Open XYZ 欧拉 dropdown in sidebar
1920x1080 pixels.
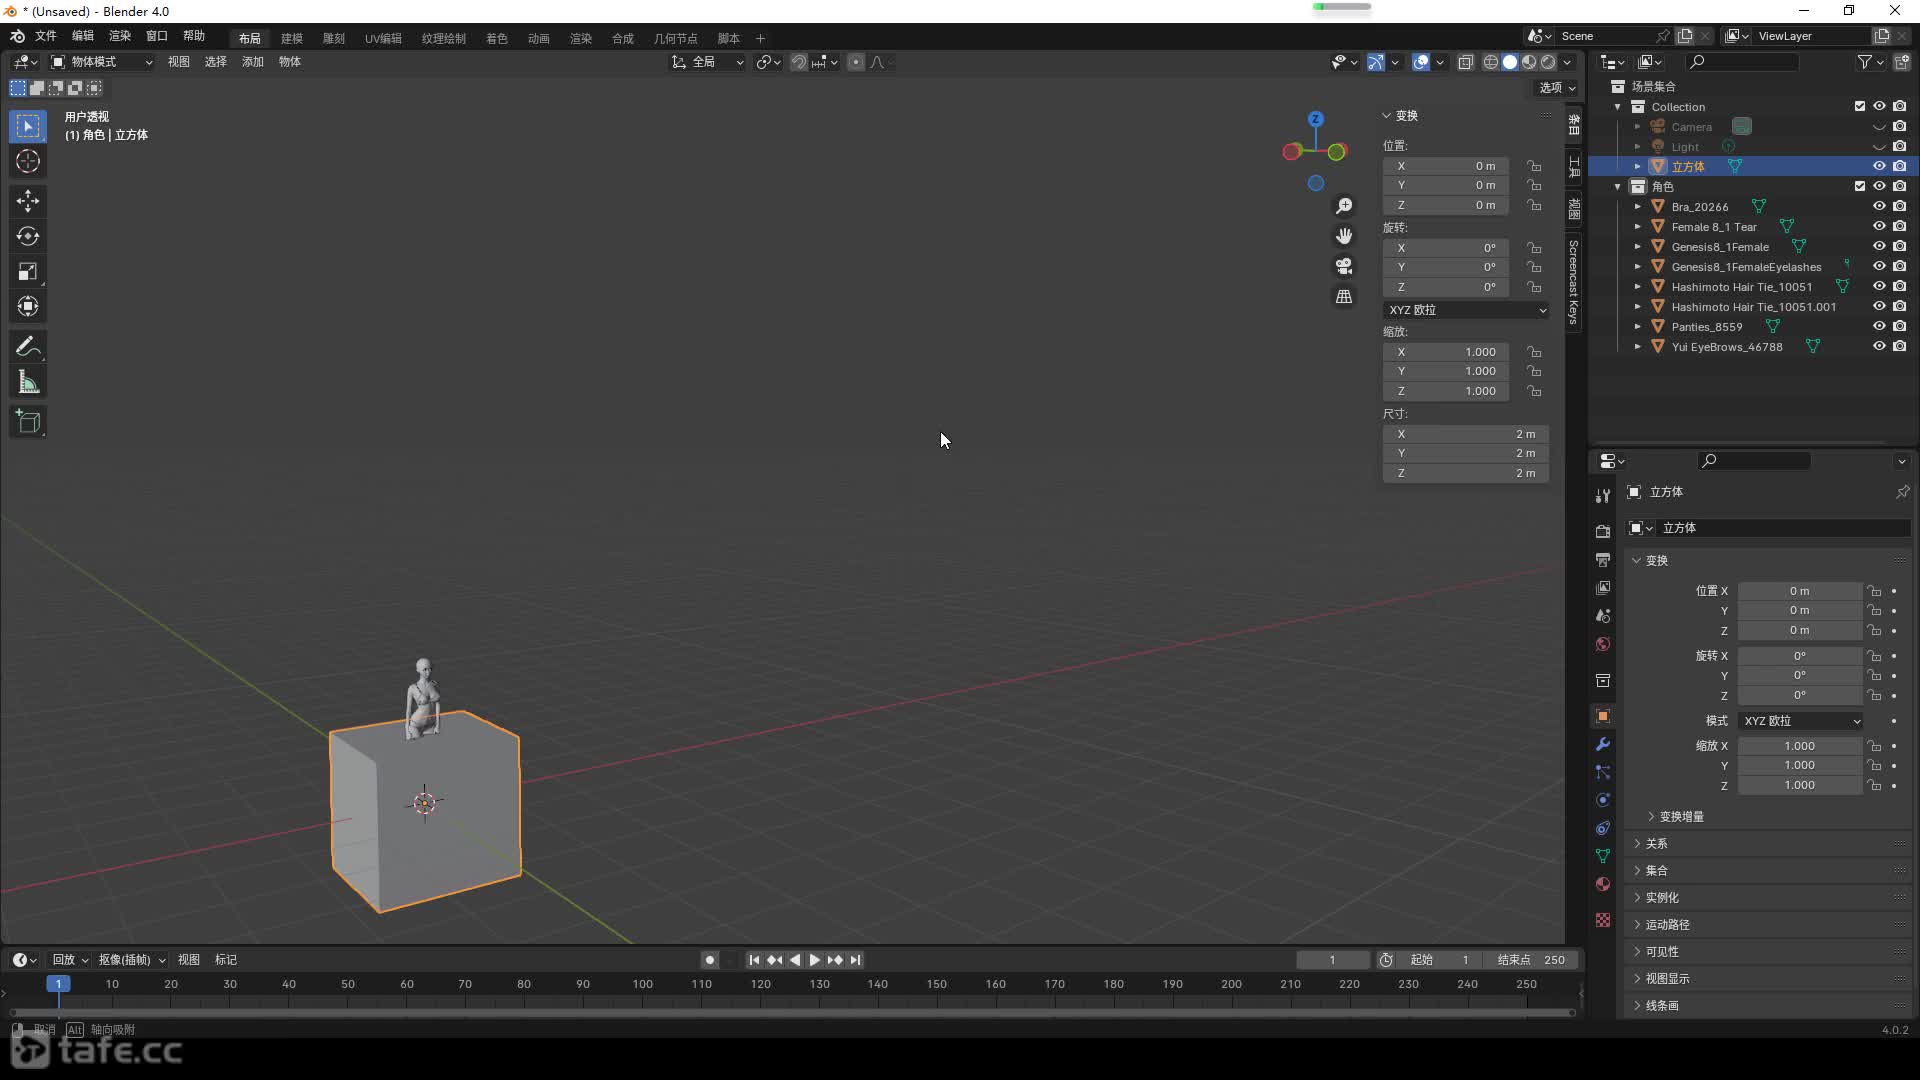point(1467,310)
